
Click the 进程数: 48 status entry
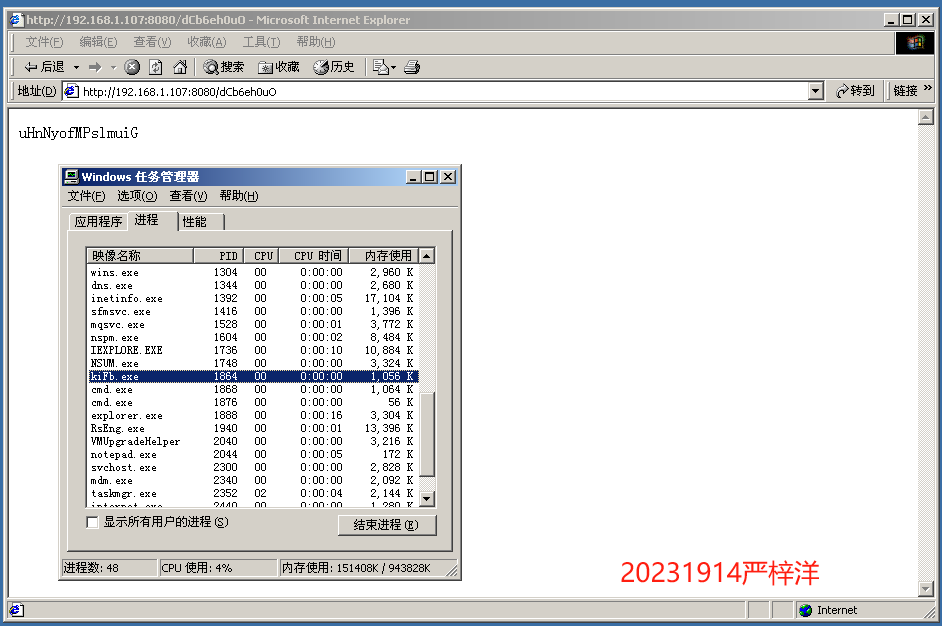109,568
